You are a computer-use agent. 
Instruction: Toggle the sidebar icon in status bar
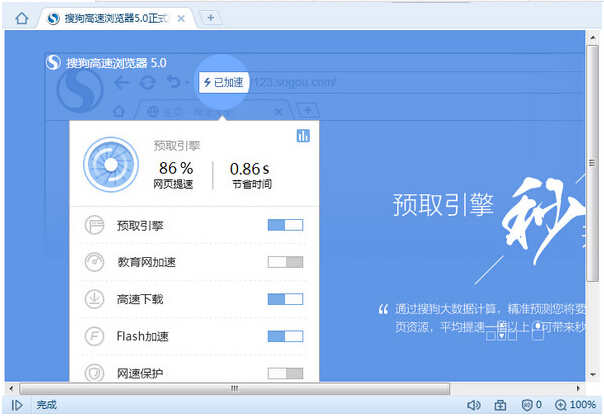coord(17,405)
